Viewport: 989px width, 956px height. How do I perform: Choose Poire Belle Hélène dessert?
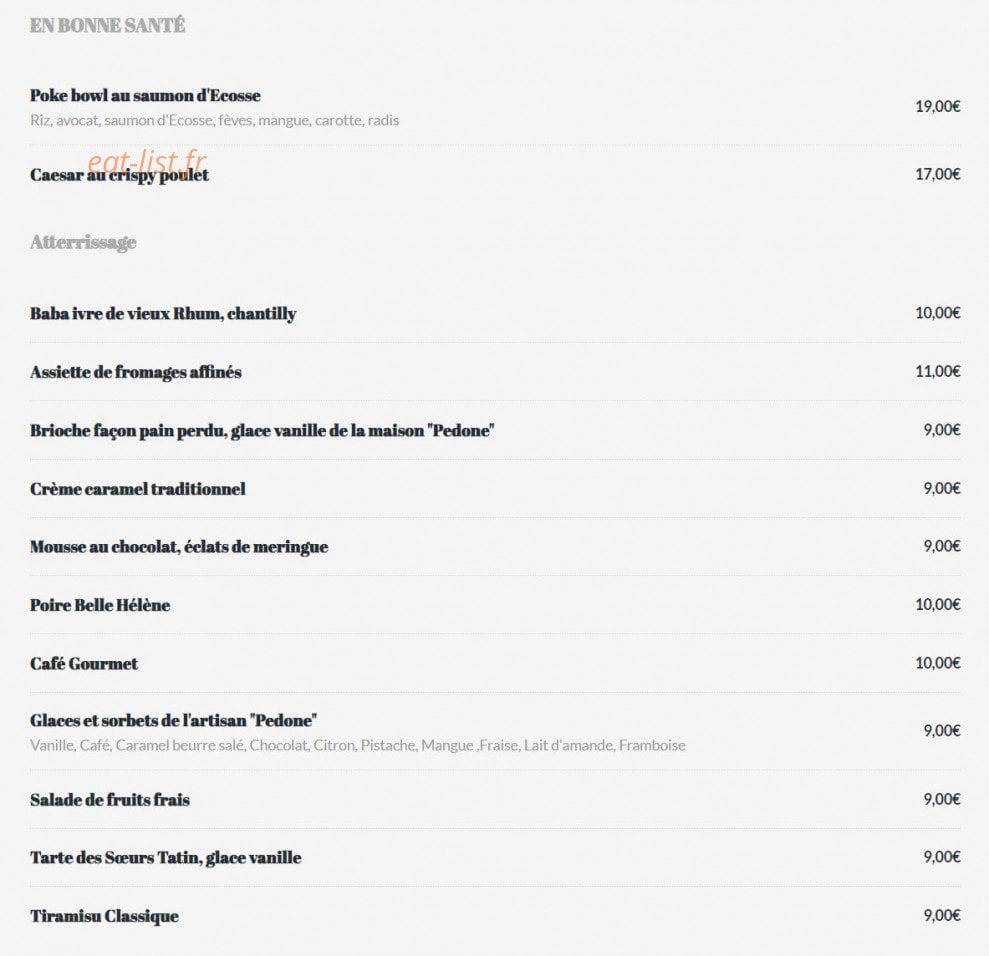(100, 605)
